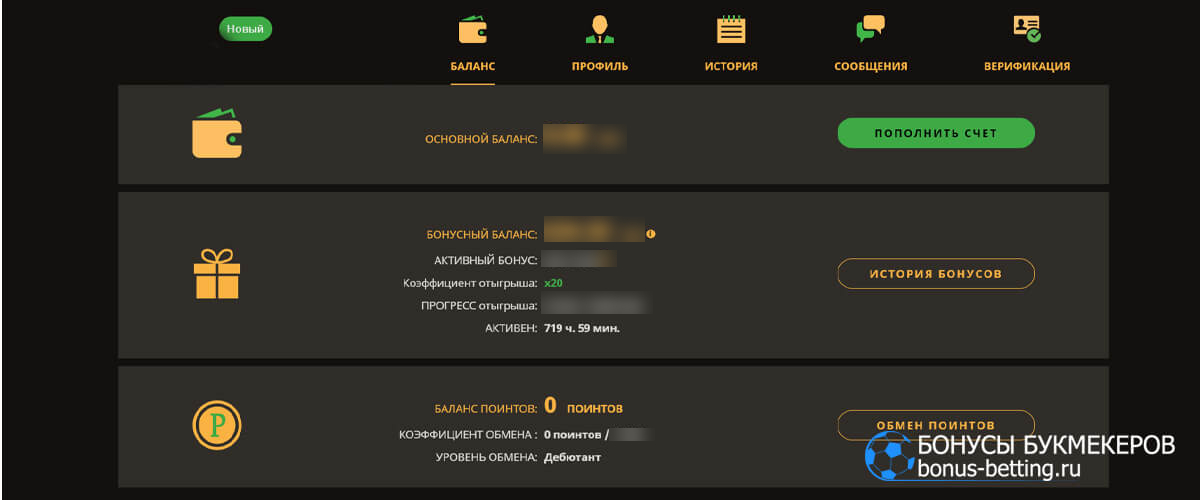Click the Профиль person icon
Viewport: 1200px width, 500px height.
[600, 29]
